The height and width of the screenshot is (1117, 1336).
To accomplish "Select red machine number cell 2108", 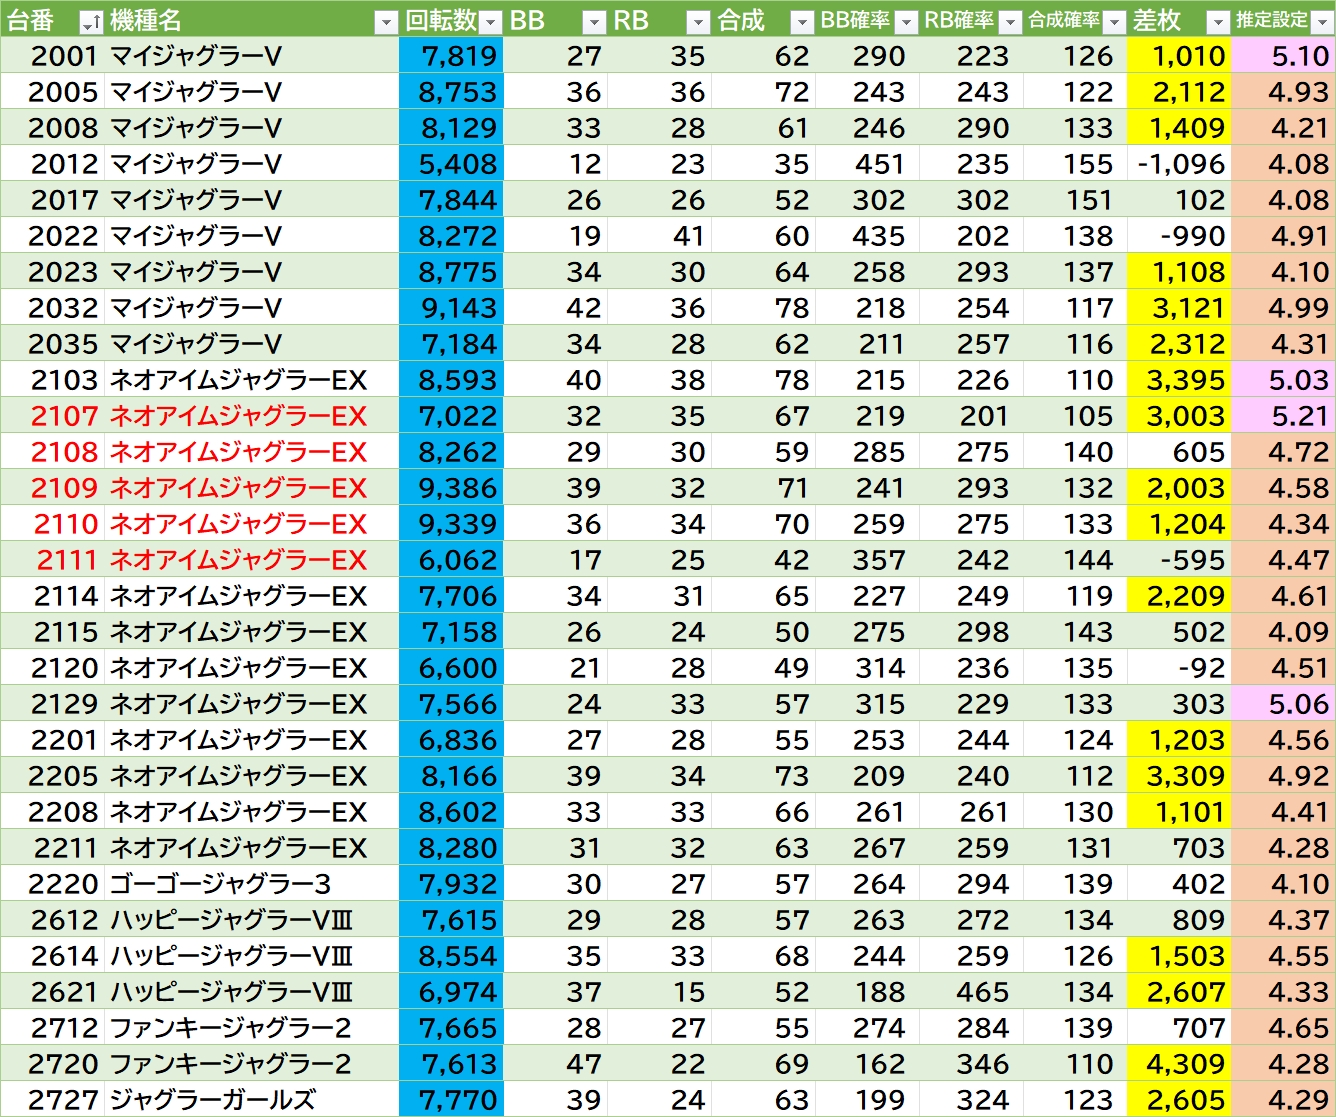I will click(x=52, y=452).
